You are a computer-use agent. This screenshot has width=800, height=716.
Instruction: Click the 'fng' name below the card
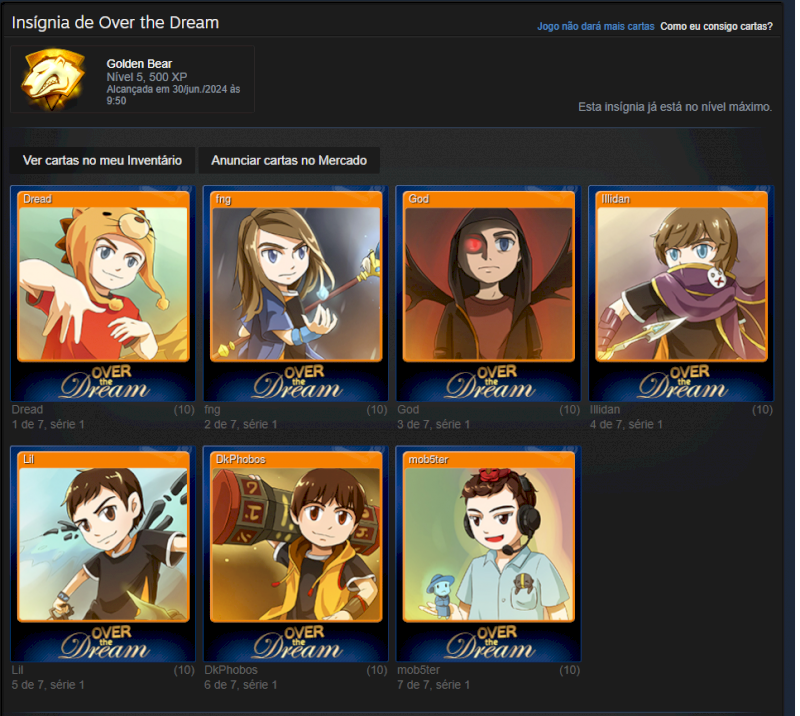pyautogui.click(x=212, y=409)
